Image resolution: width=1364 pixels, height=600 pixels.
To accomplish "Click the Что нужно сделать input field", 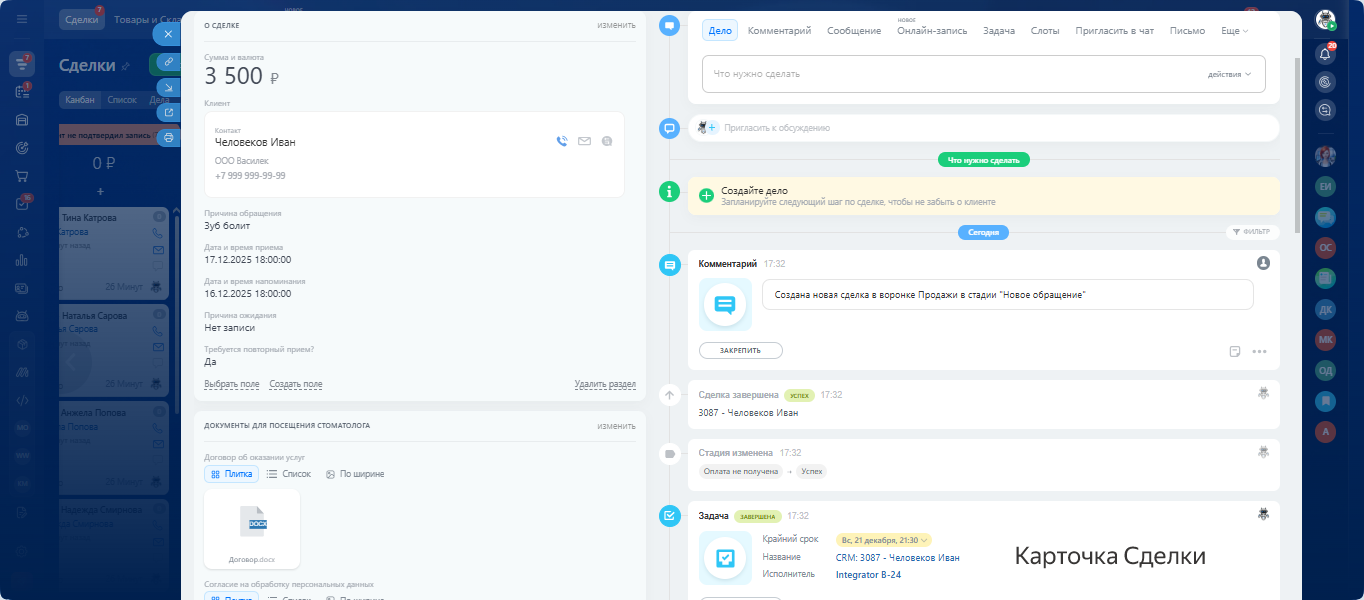I will click(983, 74).
